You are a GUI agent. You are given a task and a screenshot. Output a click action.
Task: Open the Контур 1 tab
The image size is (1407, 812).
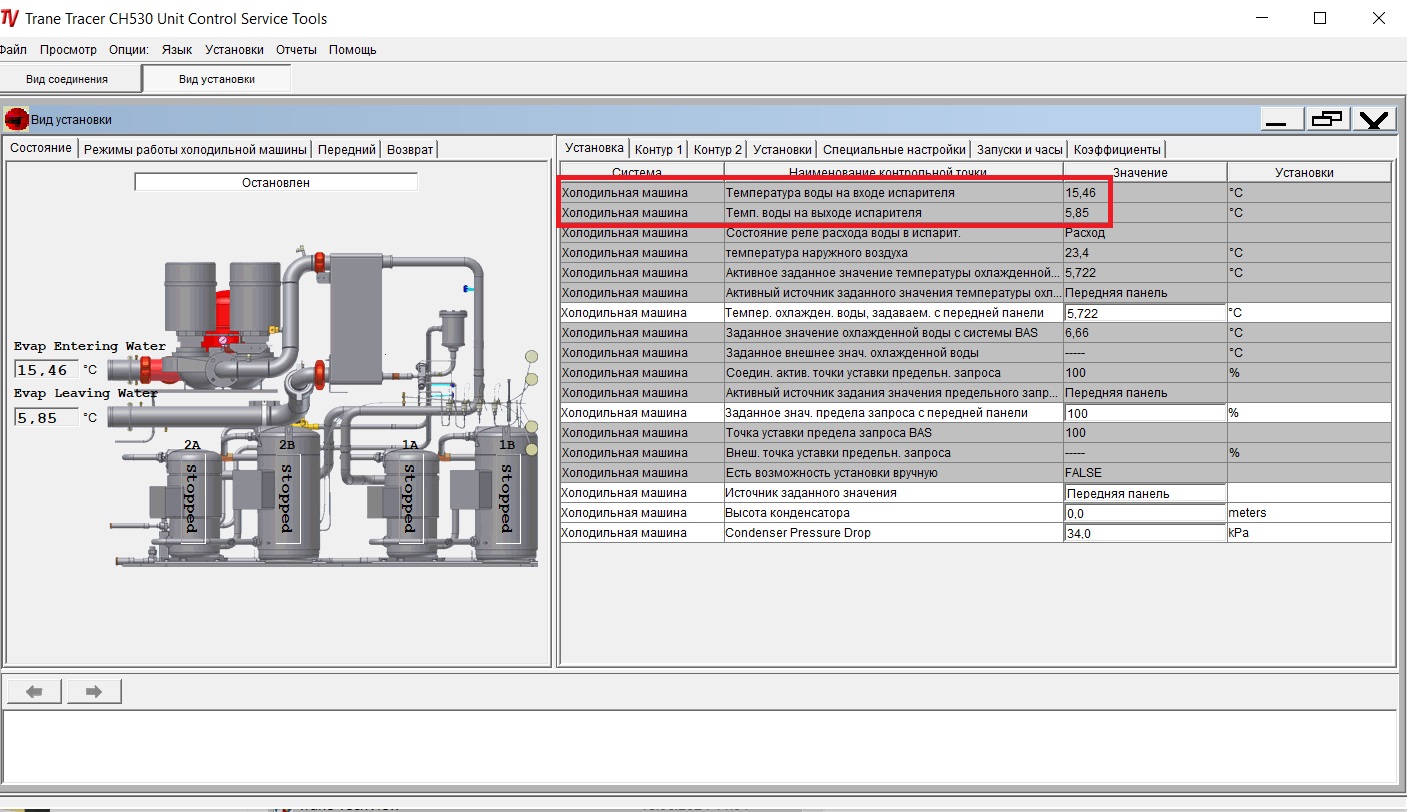[659, 149]
